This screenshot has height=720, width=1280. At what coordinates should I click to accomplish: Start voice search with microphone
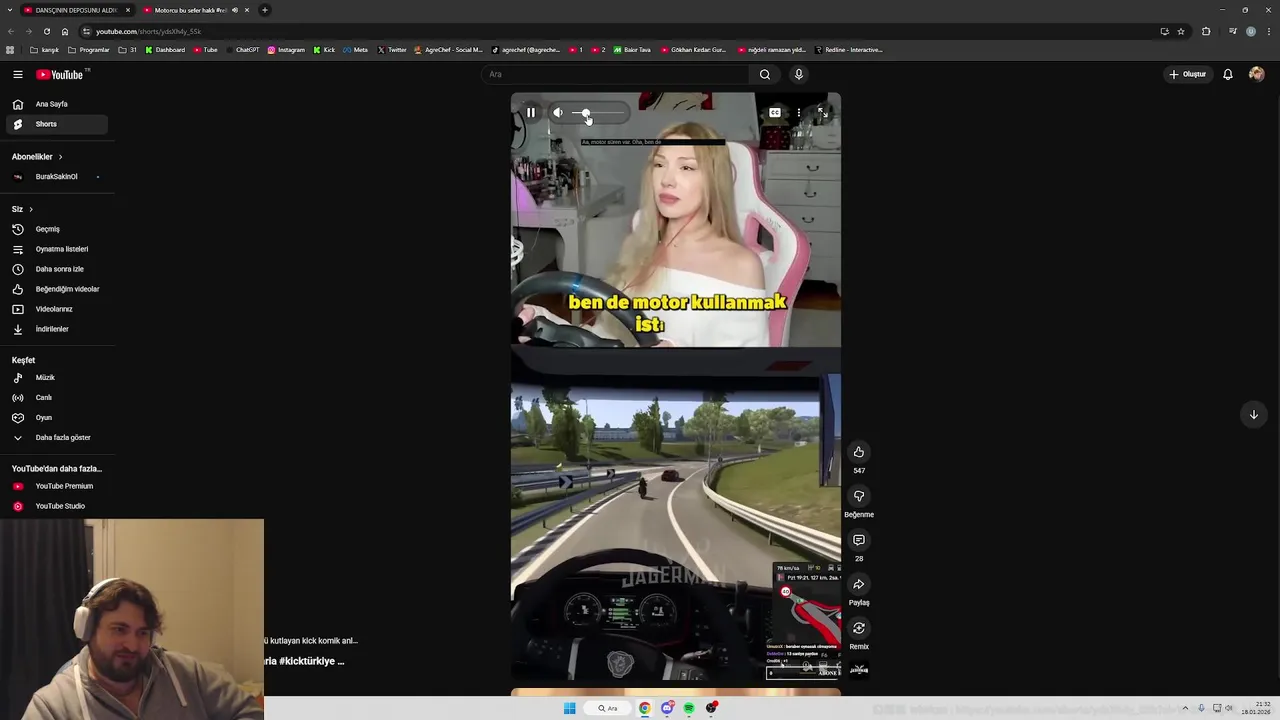[798, 74]
